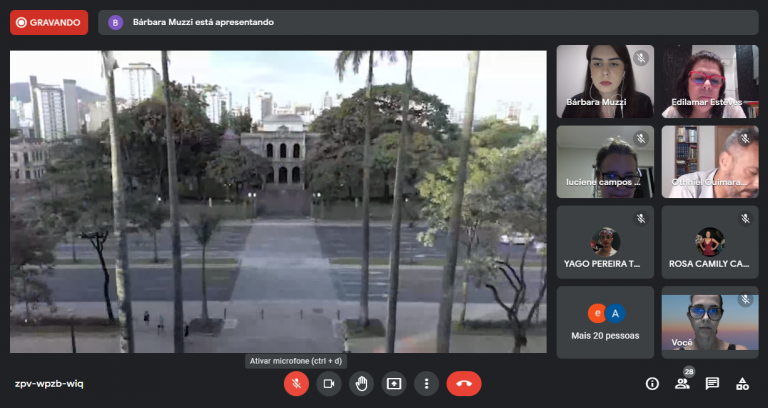The width and height of the screenshot is (768, 408).
Task: Select the shared presentation video of the building
Action: pos(278,202)
